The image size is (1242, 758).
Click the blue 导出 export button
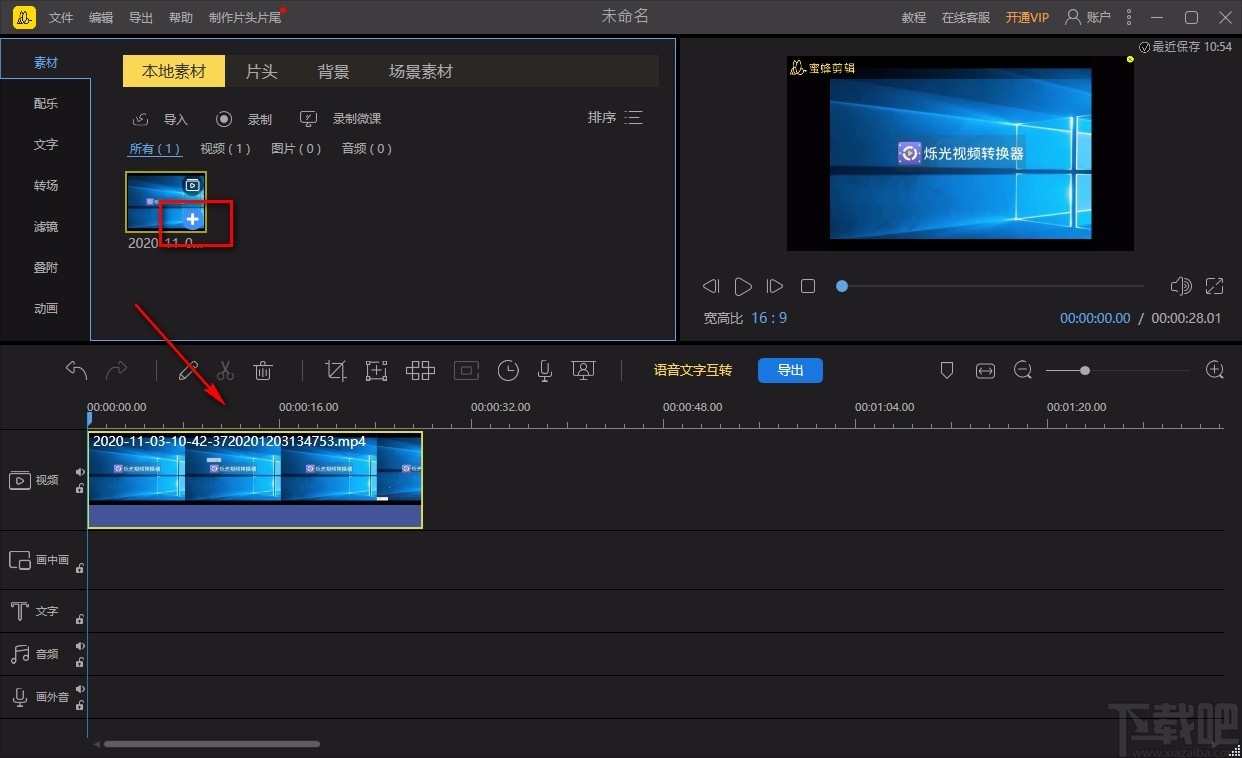pyautogui.click(x=790, y=370)
